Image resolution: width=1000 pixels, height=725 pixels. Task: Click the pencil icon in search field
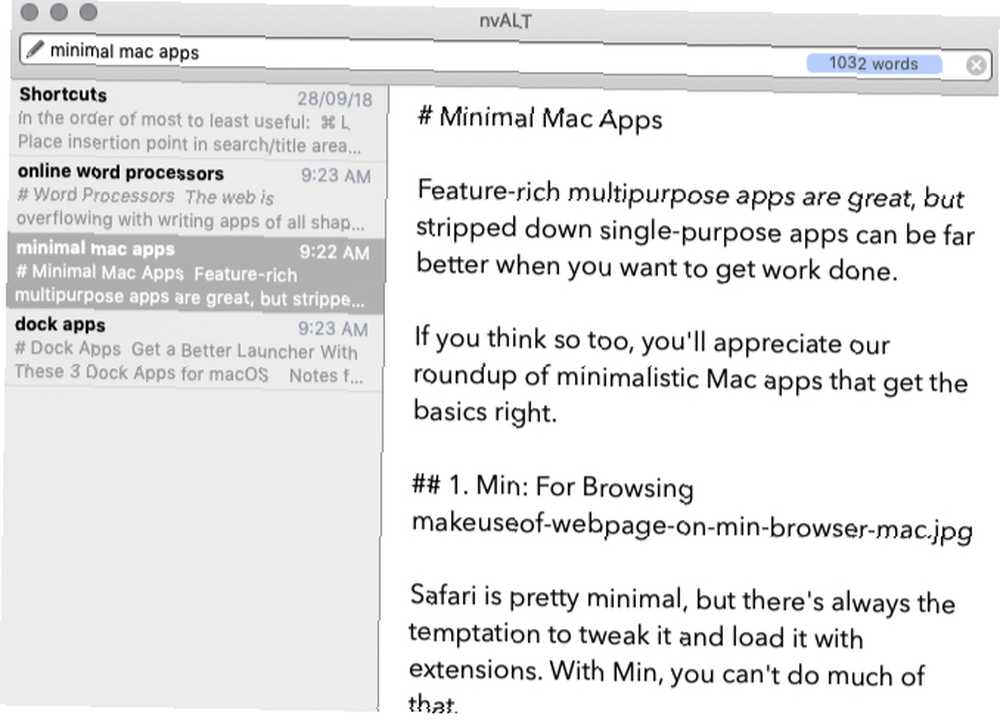click(35, 48)
